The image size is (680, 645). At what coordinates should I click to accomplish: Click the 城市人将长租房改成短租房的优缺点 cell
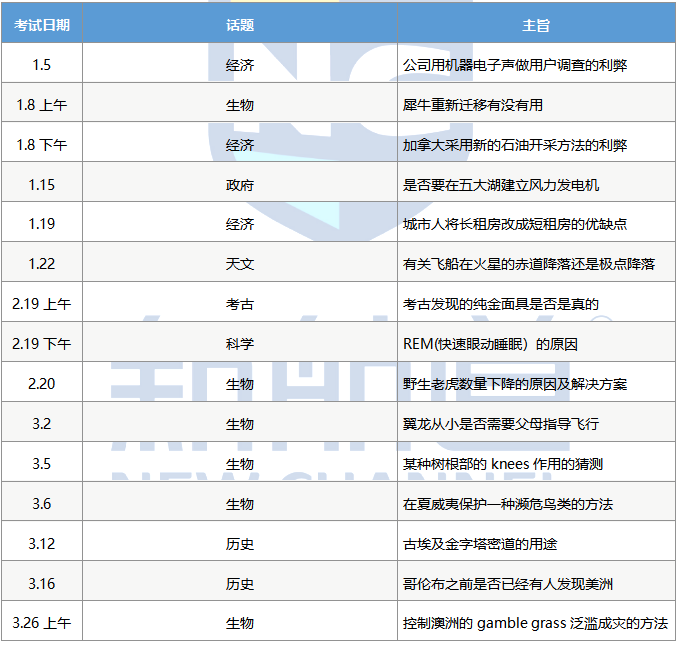(514, 224)
